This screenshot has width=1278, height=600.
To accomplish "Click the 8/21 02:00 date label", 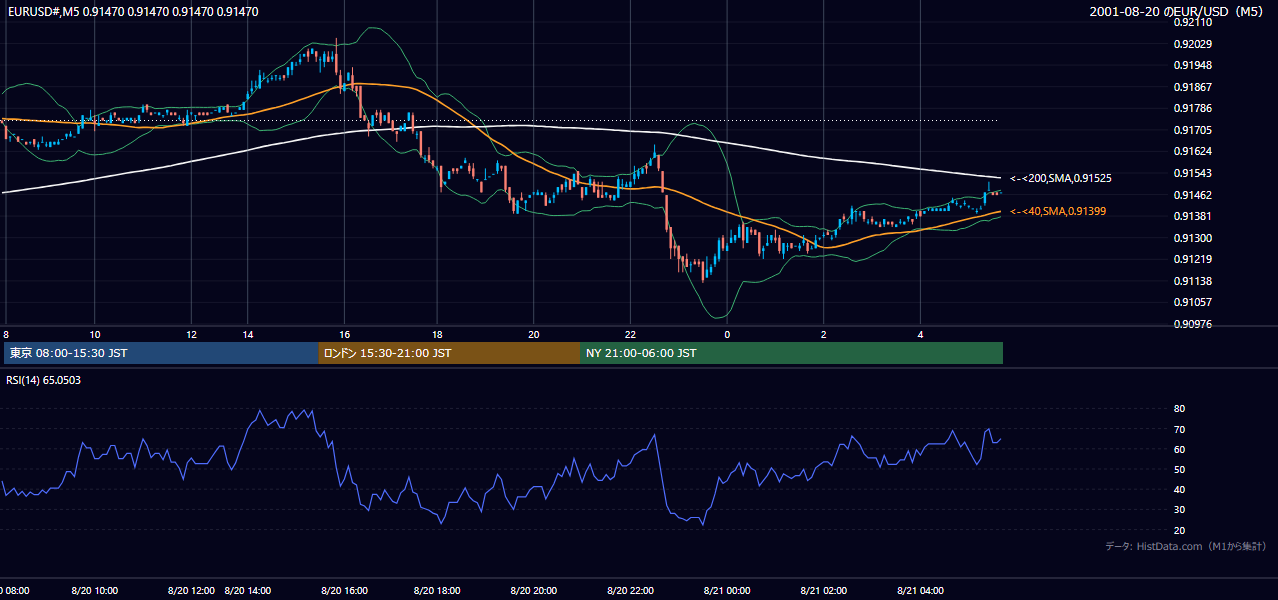I will coord(824,590).
